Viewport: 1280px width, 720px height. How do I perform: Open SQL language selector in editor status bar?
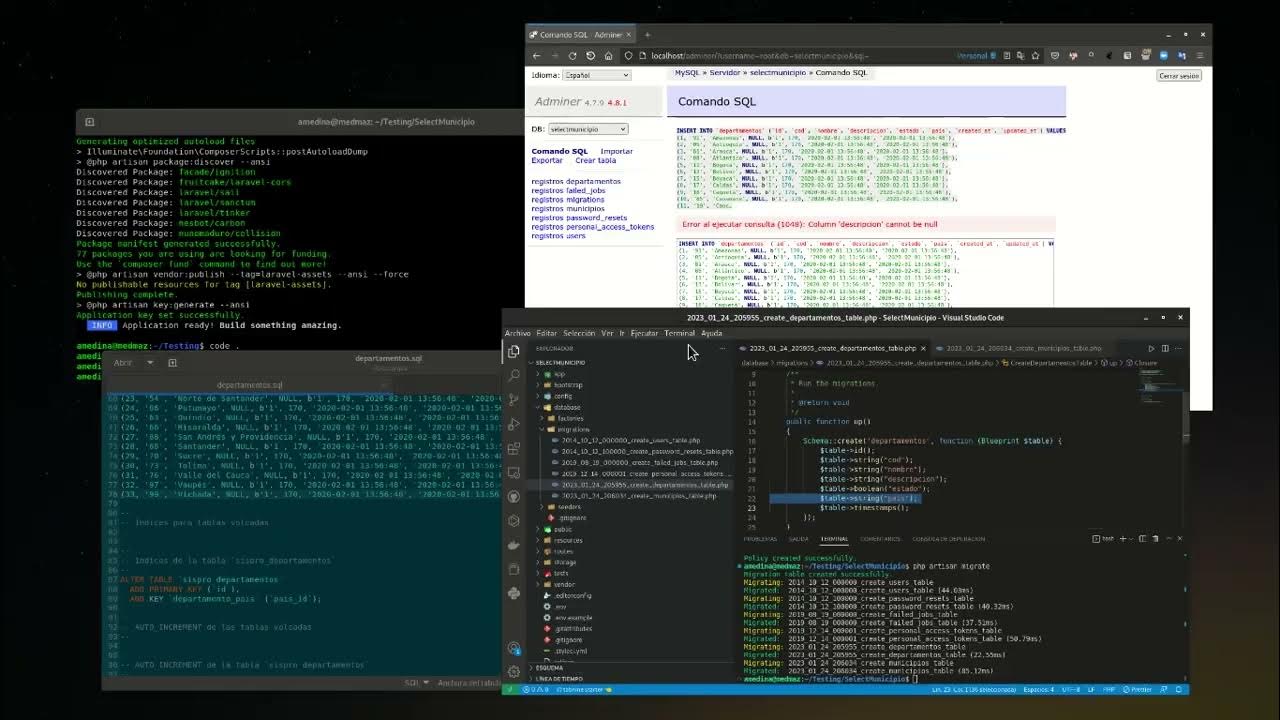415,683
